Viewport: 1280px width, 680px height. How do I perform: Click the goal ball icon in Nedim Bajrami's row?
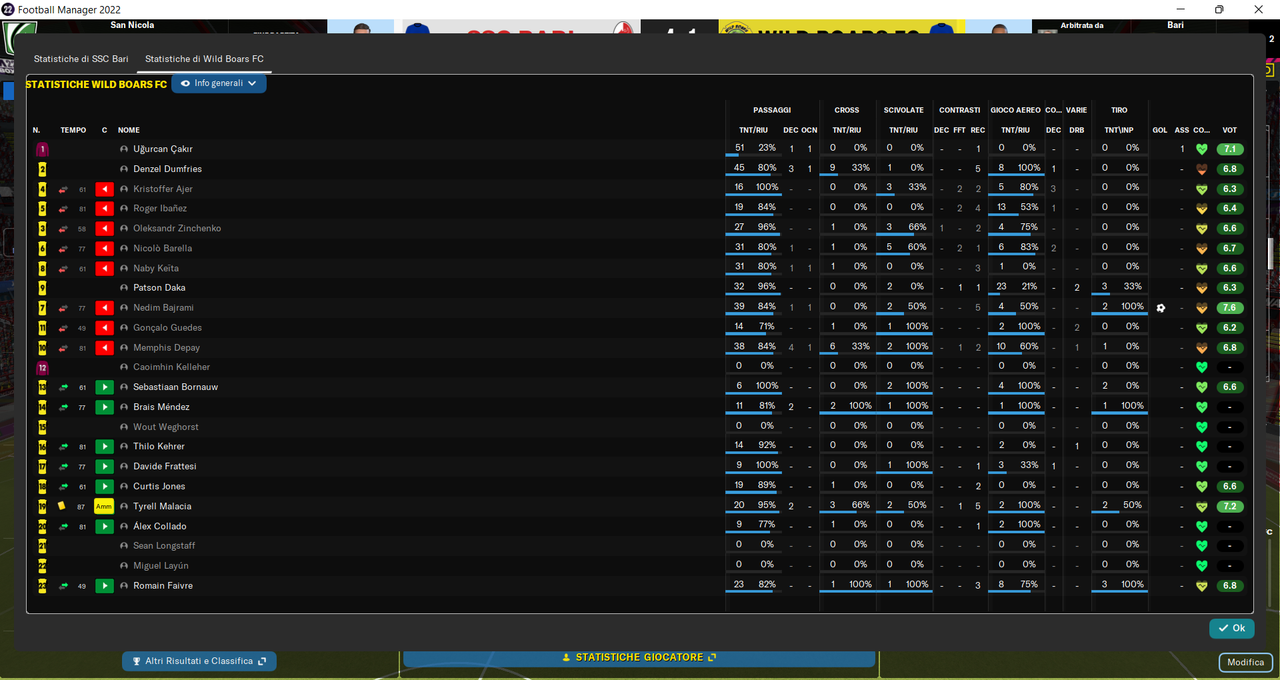coord(1160,308)
